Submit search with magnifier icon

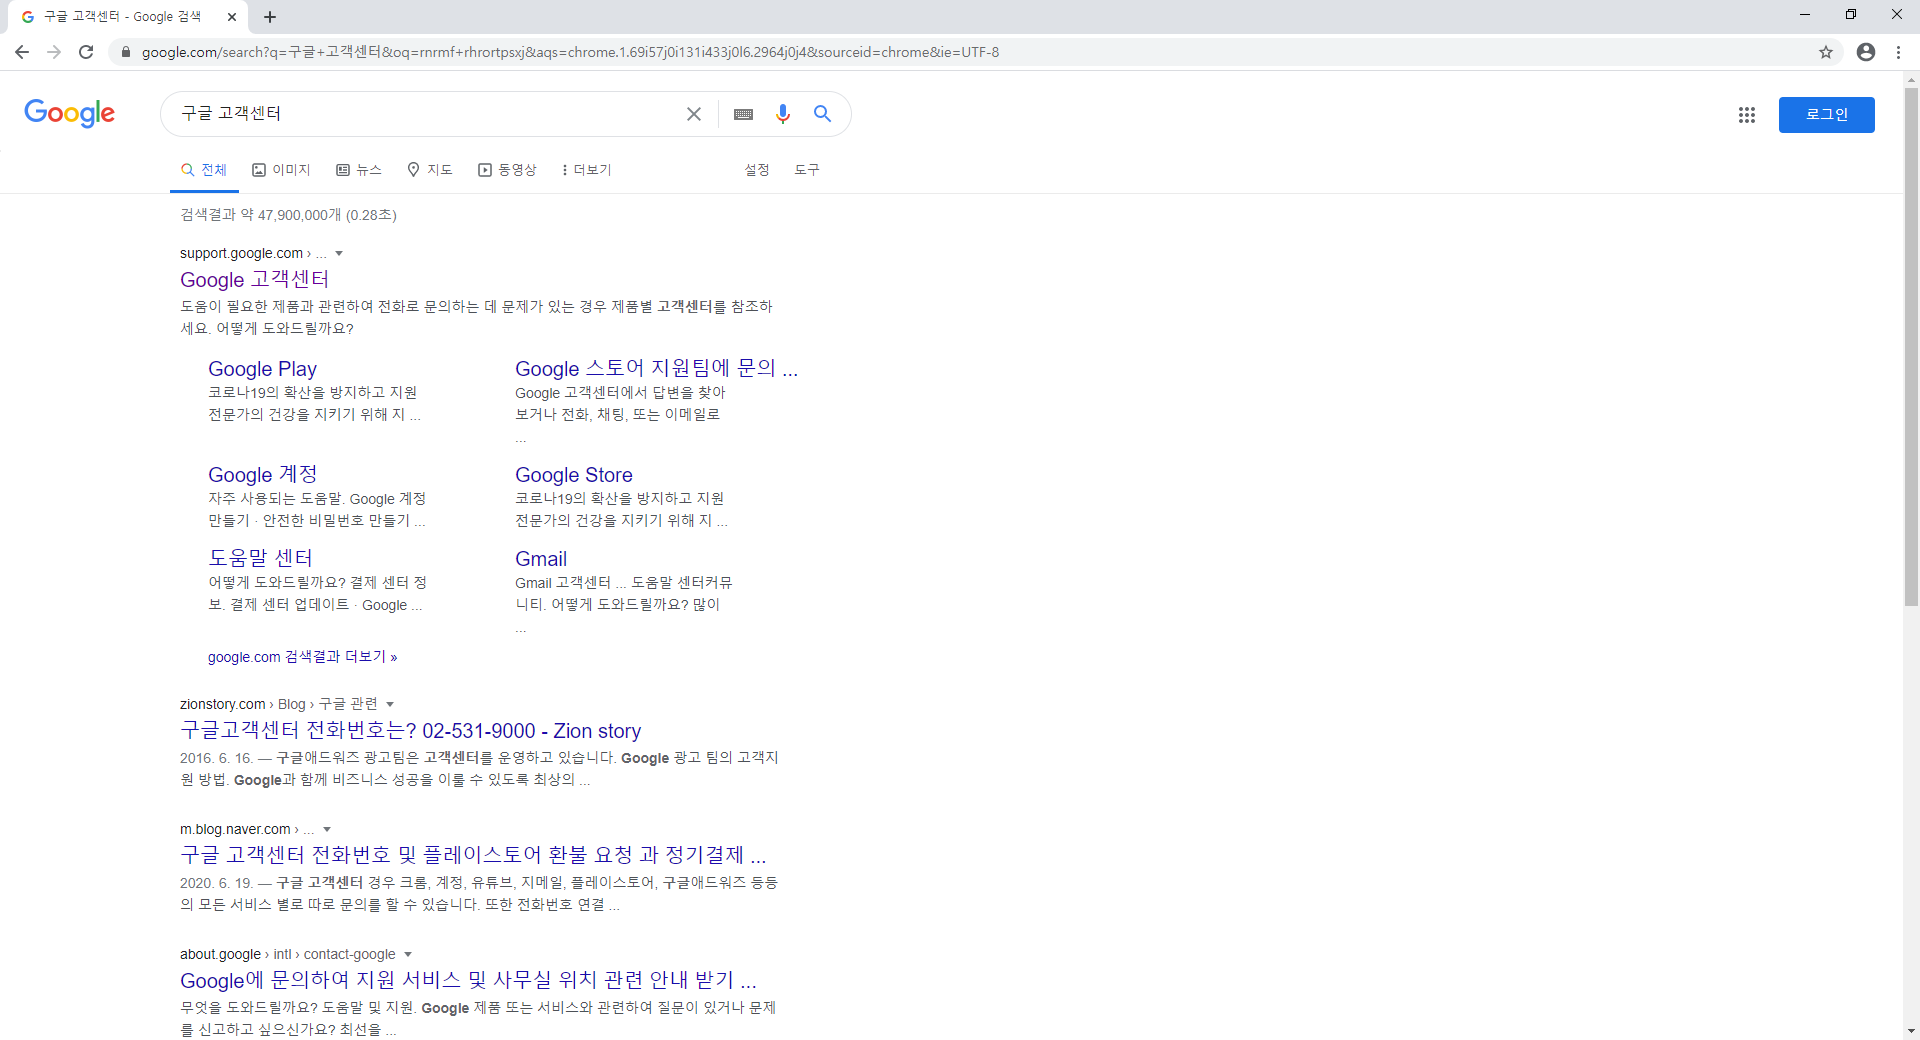[x=822, y=114]
